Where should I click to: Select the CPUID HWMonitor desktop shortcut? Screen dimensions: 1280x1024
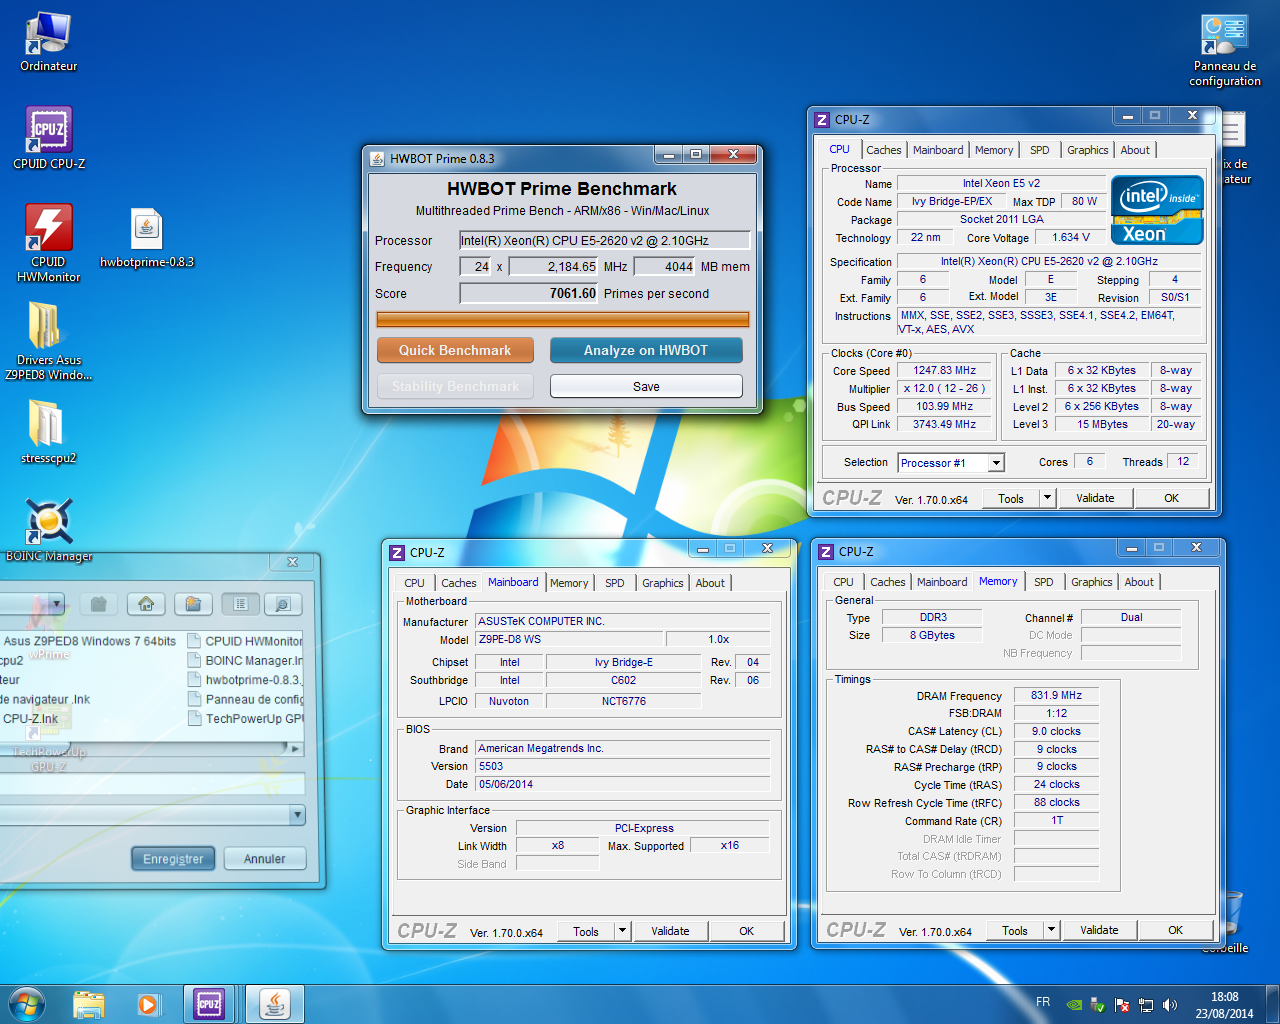(x=48, y=243)
